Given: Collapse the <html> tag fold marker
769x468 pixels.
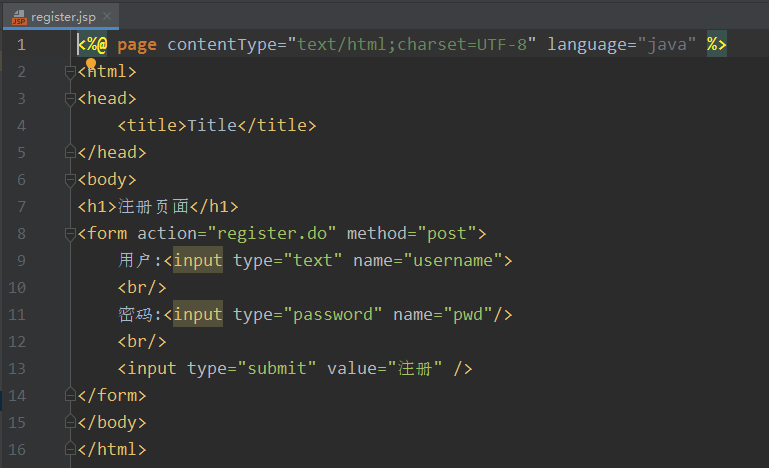Looking at the screenshot, I should click(x=70, y=72).
